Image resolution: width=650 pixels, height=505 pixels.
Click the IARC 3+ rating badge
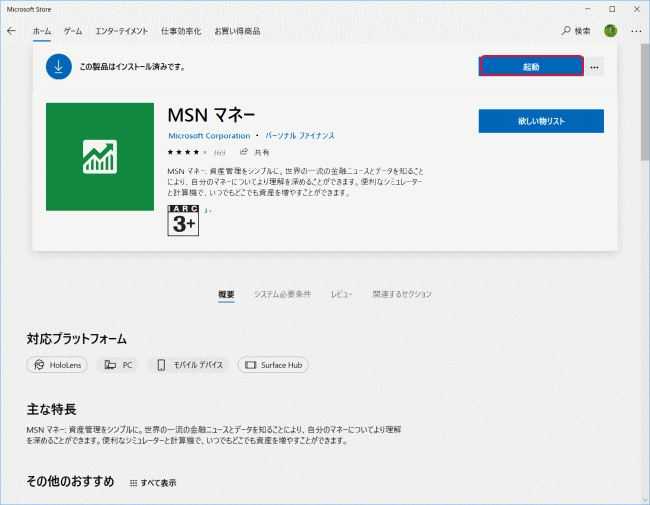(x=183, y=221)
